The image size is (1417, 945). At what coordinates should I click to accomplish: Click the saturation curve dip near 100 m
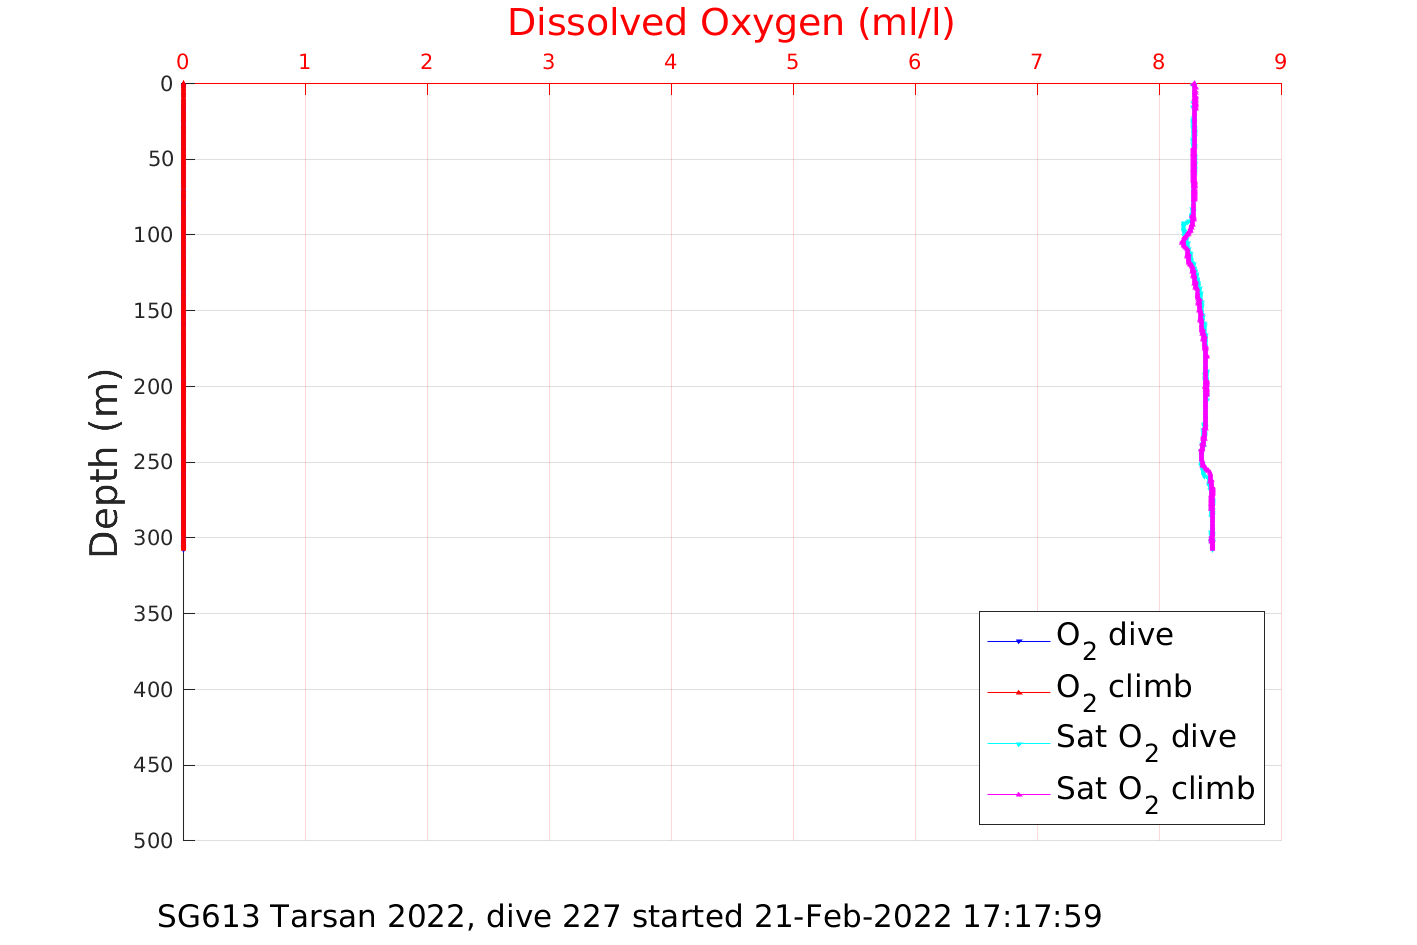1183,242
